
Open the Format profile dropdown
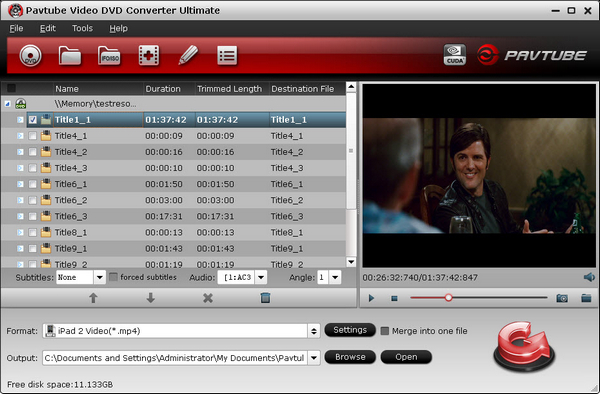tap(314, 331)
